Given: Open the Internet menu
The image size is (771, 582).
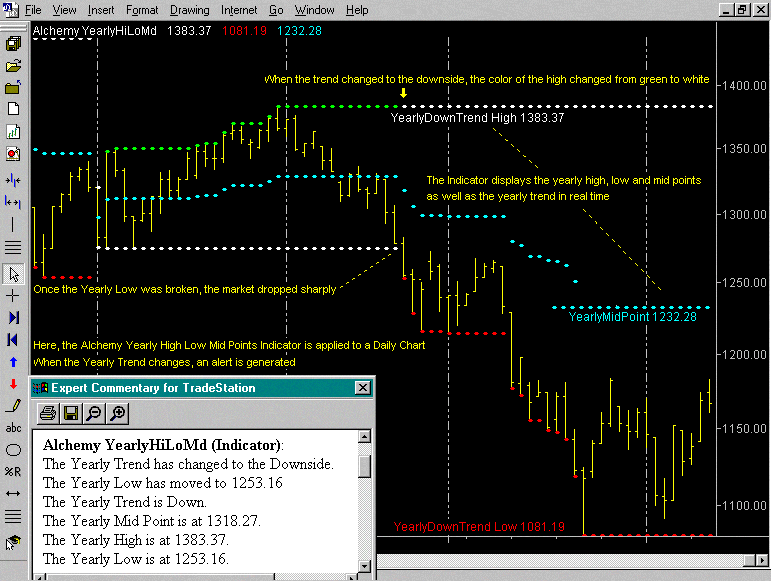Looking at the screenshot, I should coord(239,10).
